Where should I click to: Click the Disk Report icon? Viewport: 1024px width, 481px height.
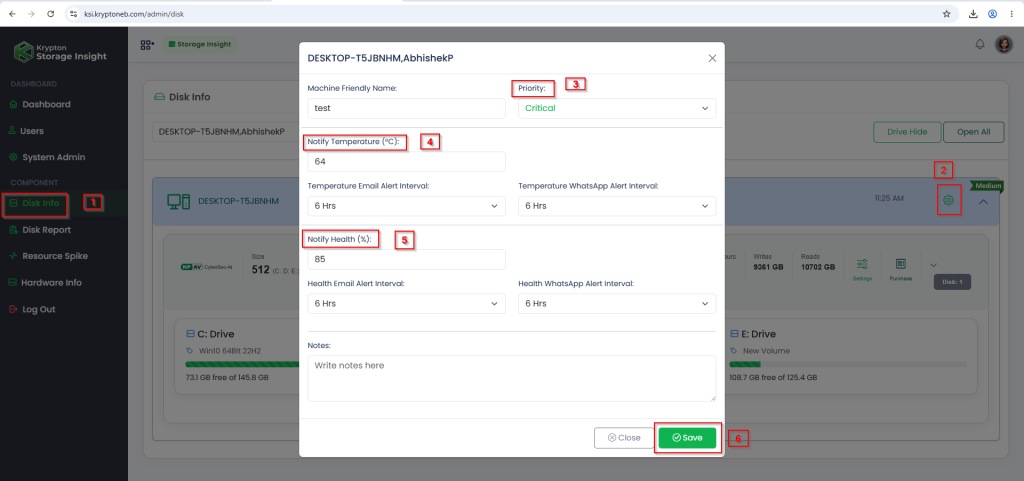point(13,230)
